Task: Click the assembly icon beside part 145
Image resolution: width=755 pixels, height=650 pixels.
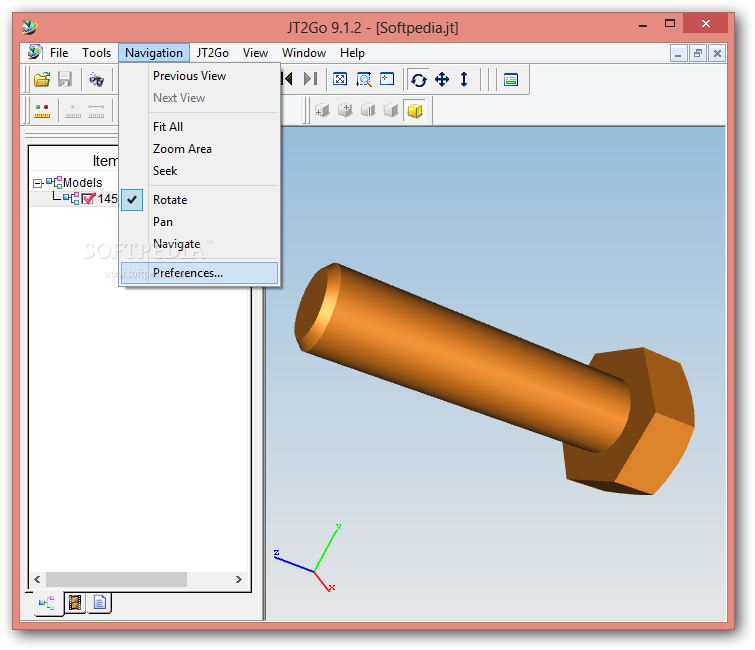Action: tap(71, 198)
